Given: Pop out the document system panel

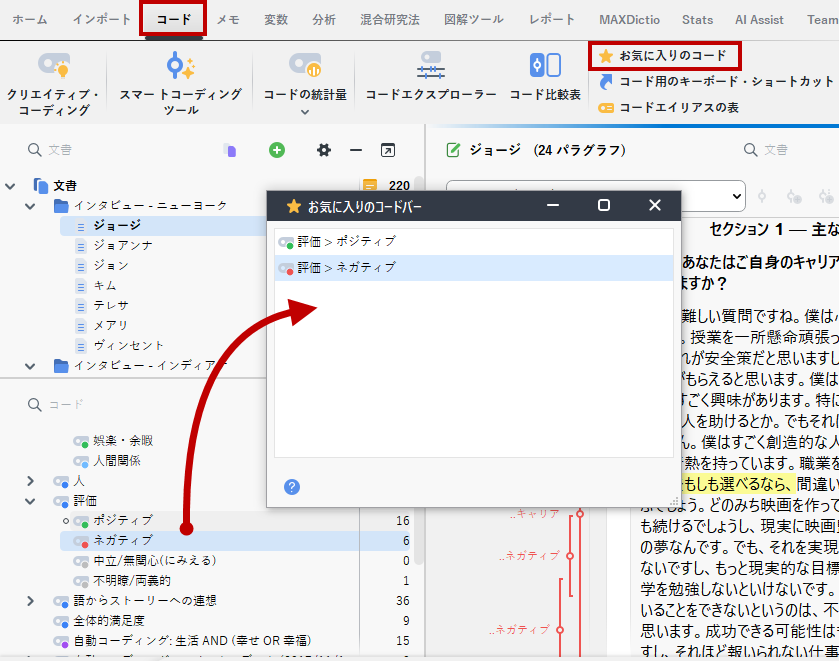Looking at the screenshot, I should point(387,150).
